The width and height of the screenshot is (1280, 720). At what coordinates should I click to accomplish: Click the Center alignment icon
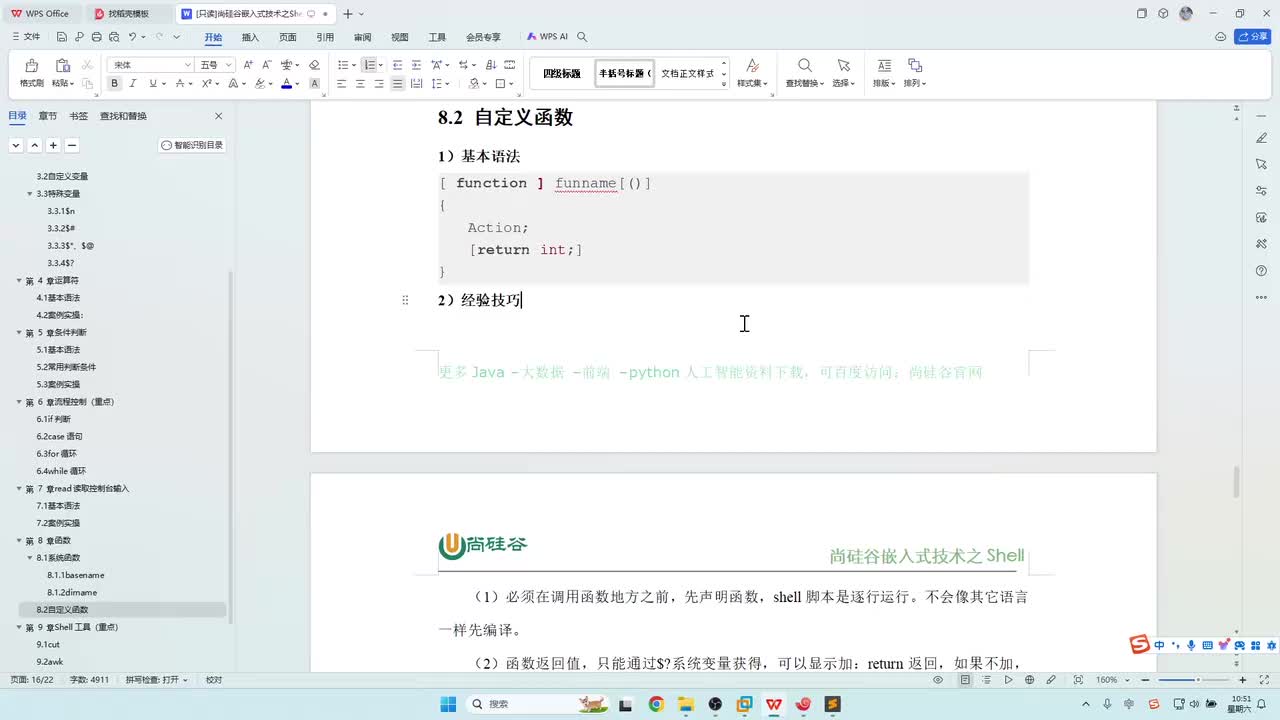click(360, 84)
